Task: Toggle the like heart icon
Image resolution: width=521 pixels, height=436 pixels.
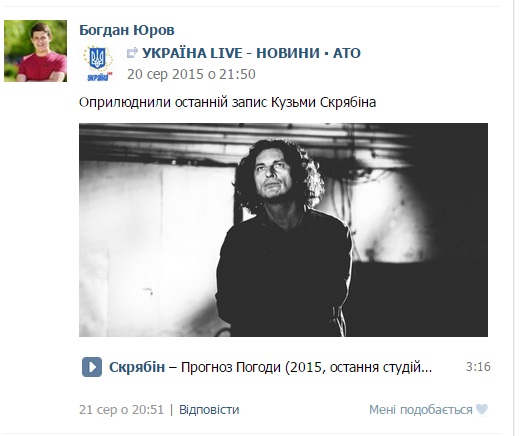Action: 482,409
